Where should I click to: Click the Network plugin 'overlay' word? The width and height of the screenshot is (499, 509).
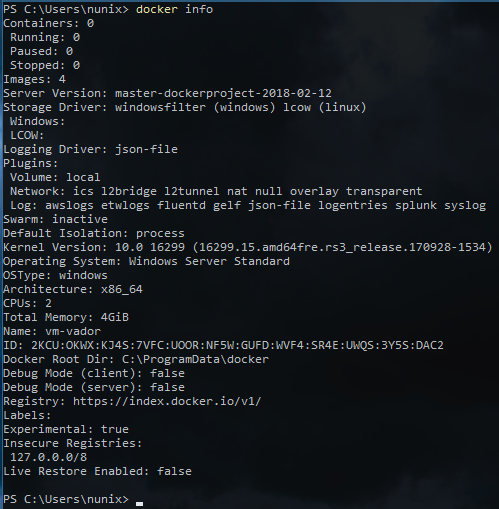point(314,191)
